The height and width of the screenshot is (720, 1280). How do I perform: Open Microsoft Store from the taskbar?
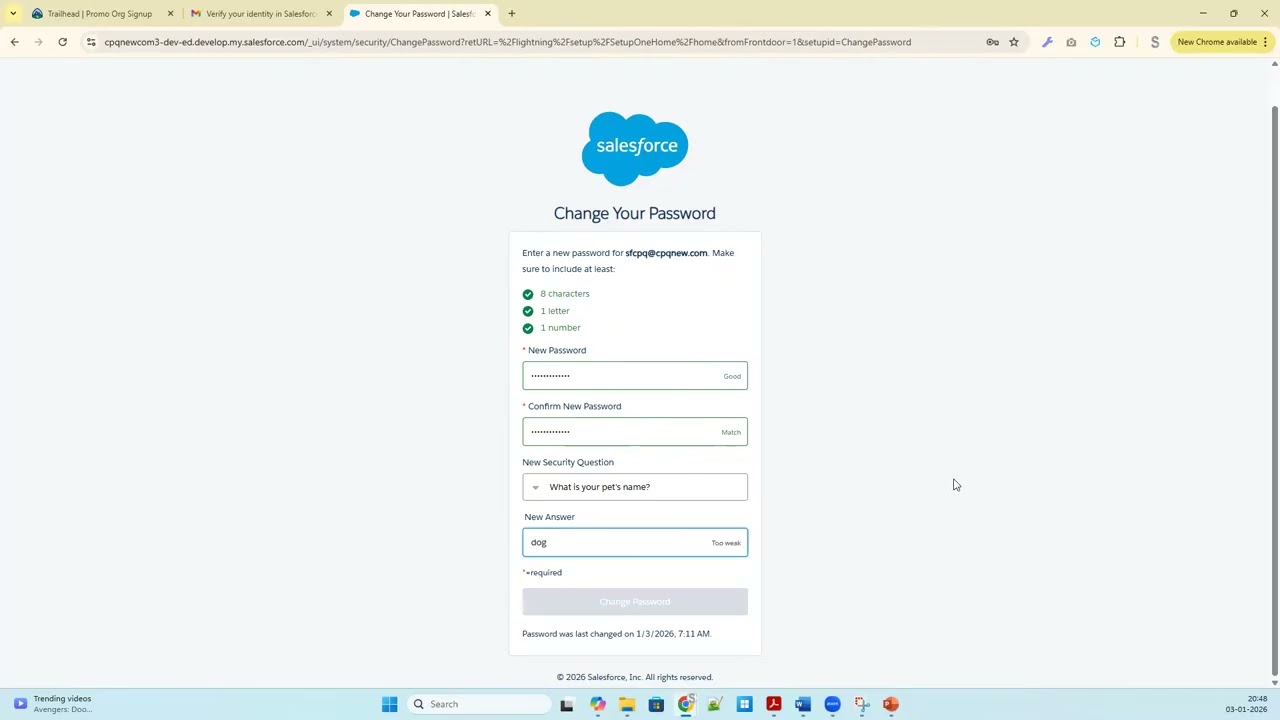tap(656, 704)
